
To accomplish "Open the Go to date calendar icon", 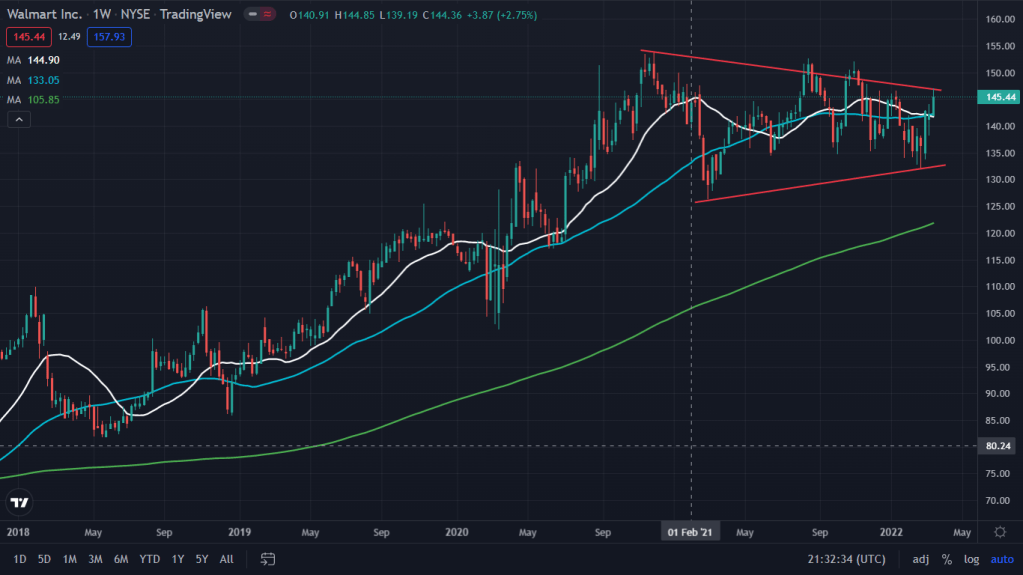I will point(268,558).
